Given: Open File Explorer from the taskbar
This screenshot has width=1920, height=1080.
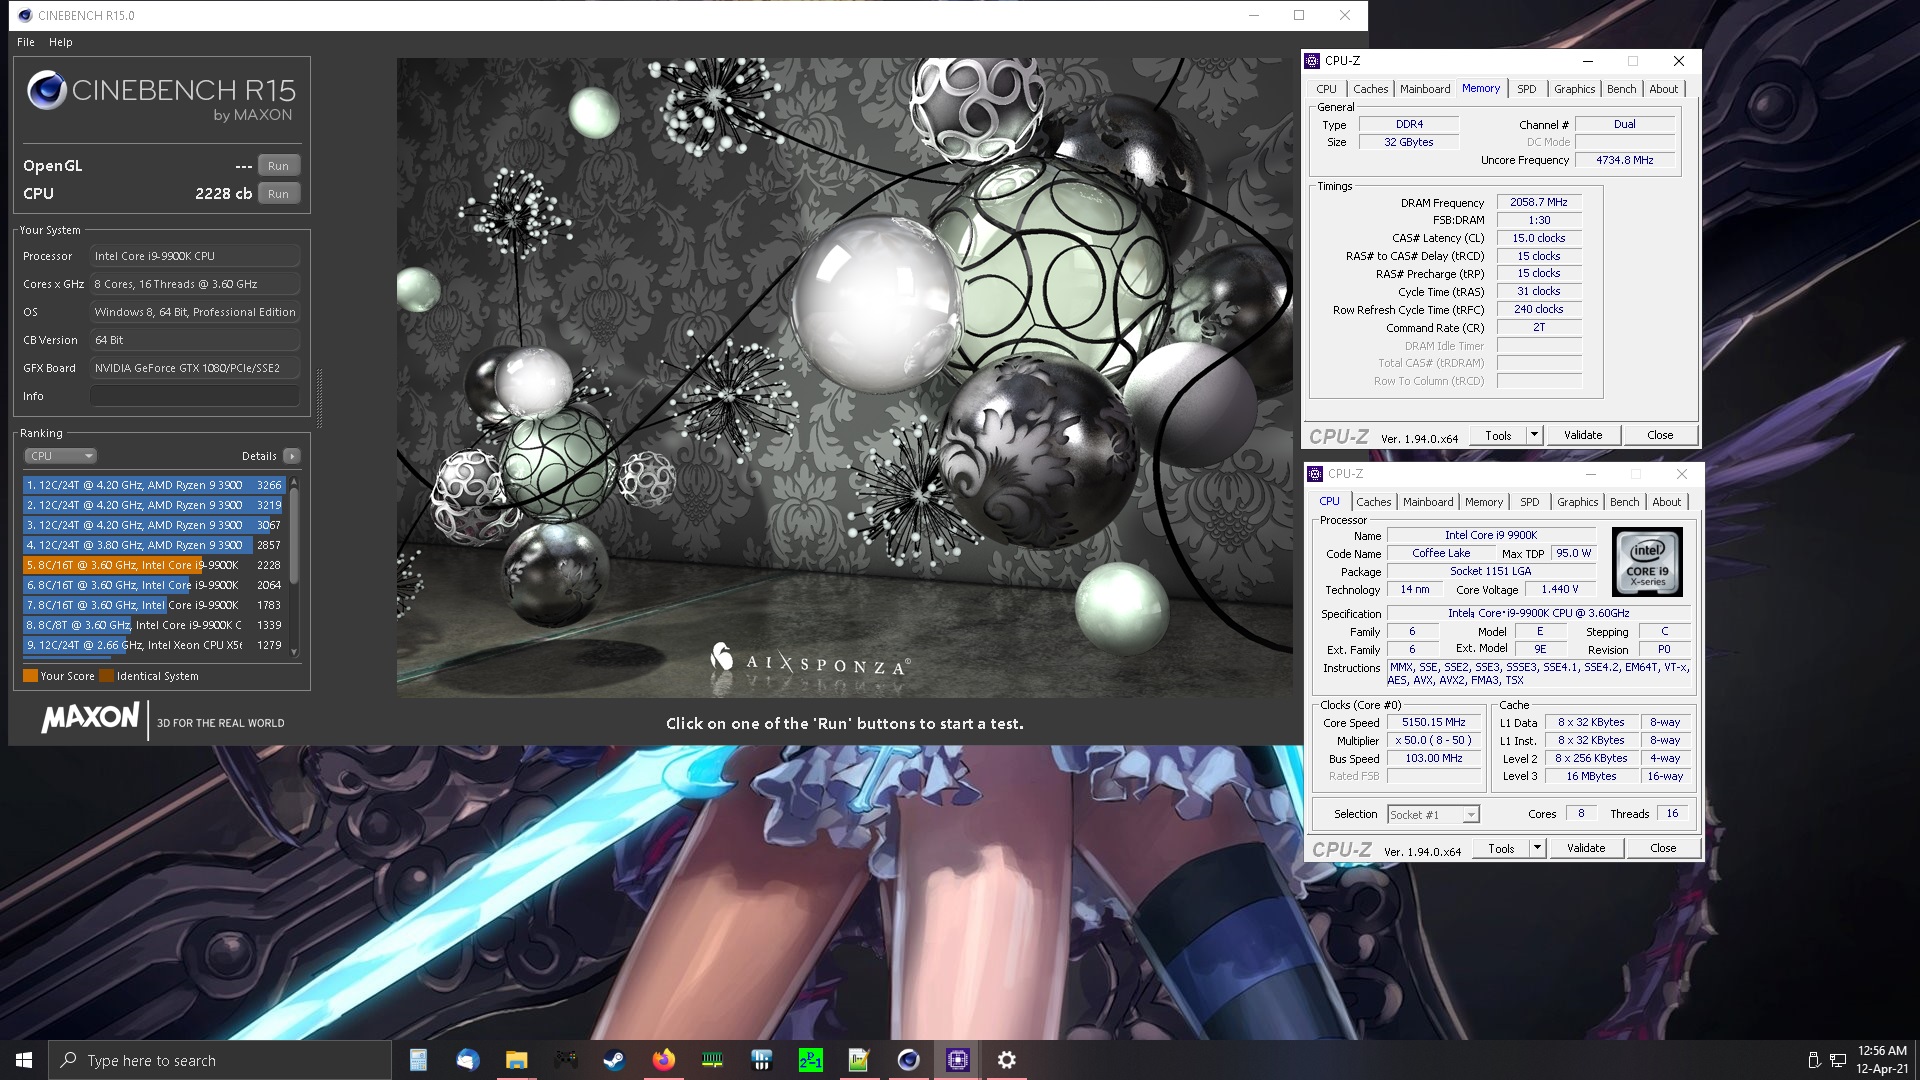Looking at the screenshot, I should click(516, 1060).
